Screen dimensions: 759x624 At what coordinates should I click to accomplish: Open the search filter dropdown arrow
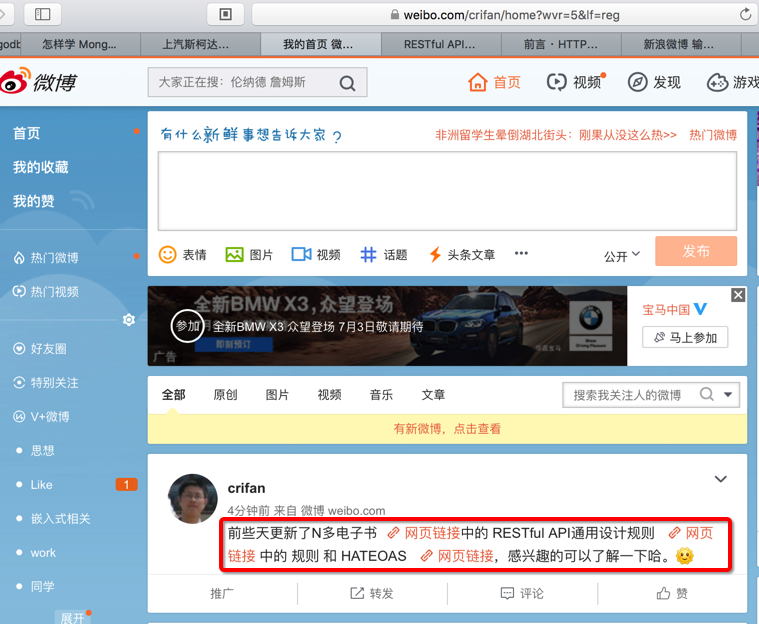[728, 395]
